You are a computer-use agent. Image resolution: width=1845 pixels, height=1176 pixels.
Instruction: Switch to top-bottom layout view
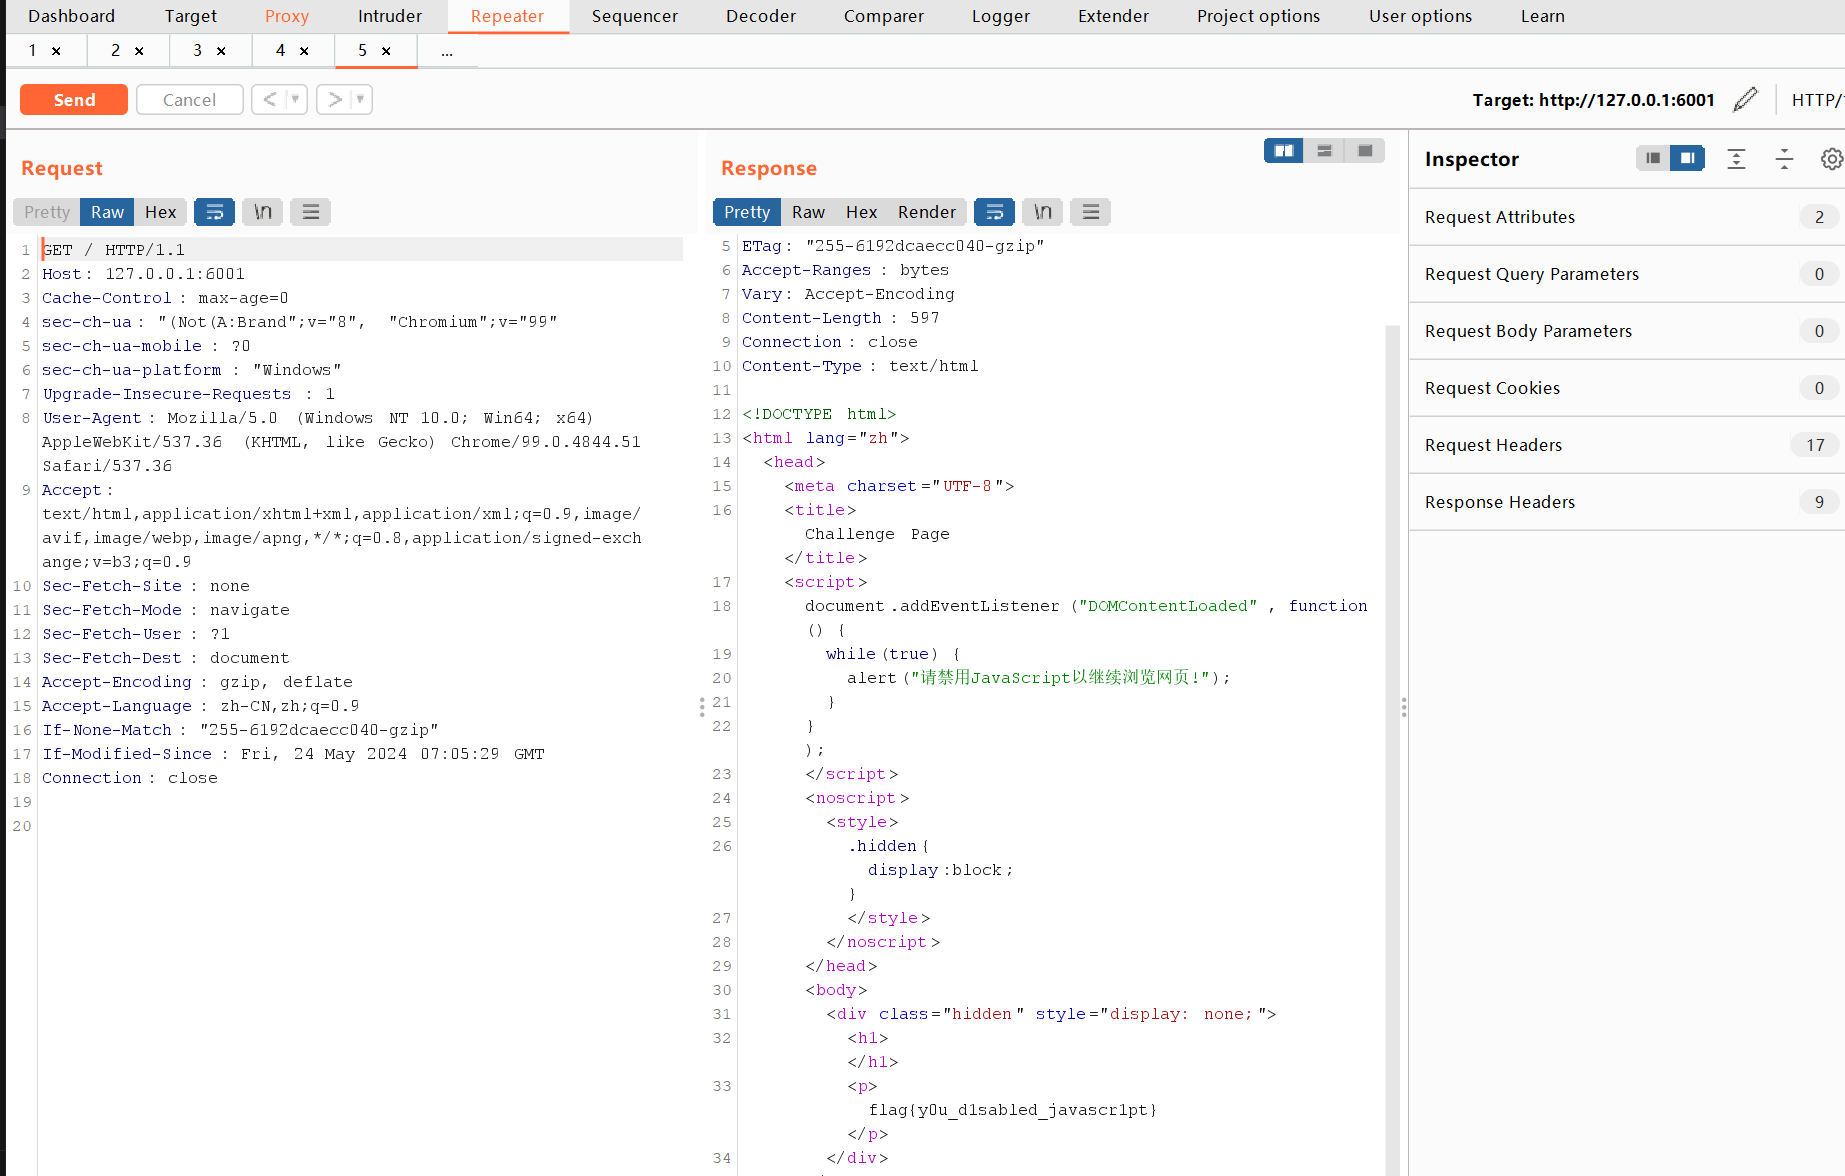coord(1324,151)
